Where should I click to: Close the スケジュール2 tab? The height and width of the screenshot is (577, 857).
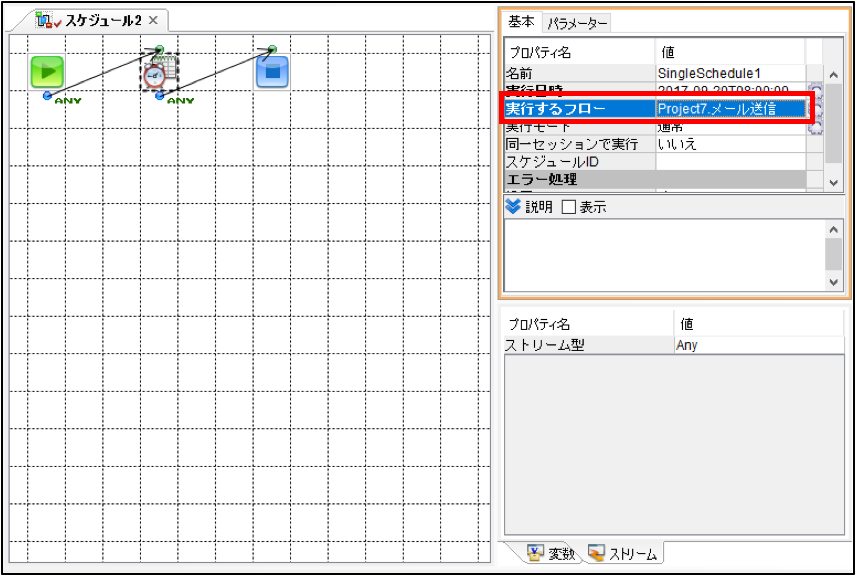point(154,20)
